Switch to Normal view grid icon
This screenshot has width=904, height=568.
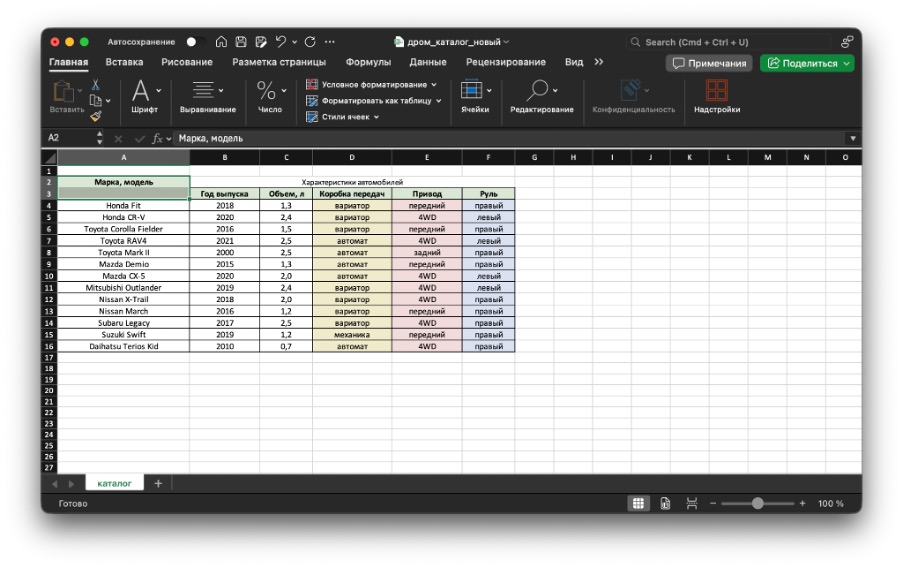(x=638, y=503)
